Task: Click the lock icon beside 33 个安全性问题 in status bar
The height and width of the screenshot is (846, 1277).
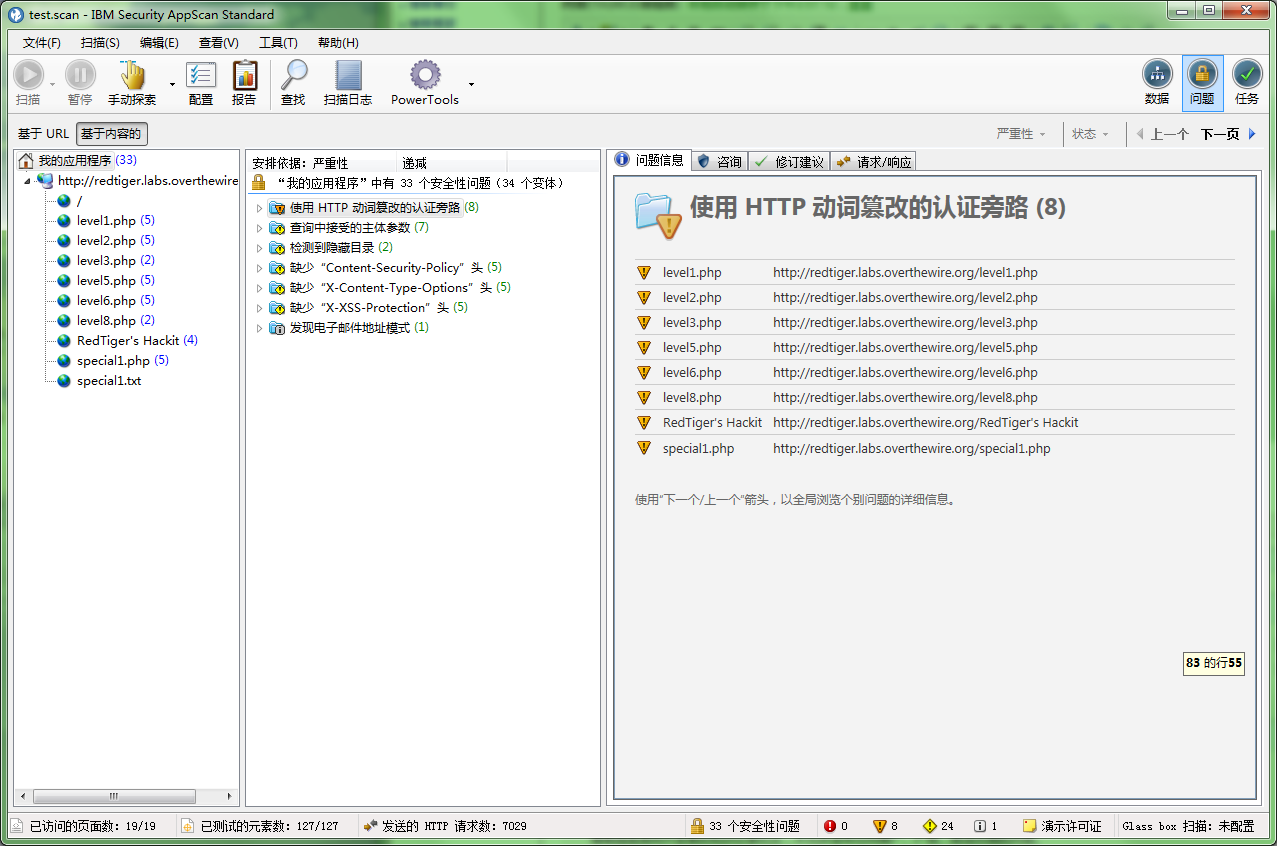Action: click(697, 826)
